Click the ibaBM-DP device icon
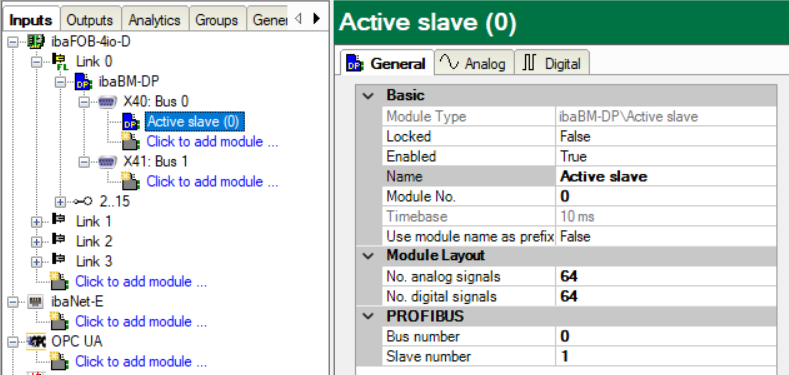The image size is (789, 375). [83, 82]
